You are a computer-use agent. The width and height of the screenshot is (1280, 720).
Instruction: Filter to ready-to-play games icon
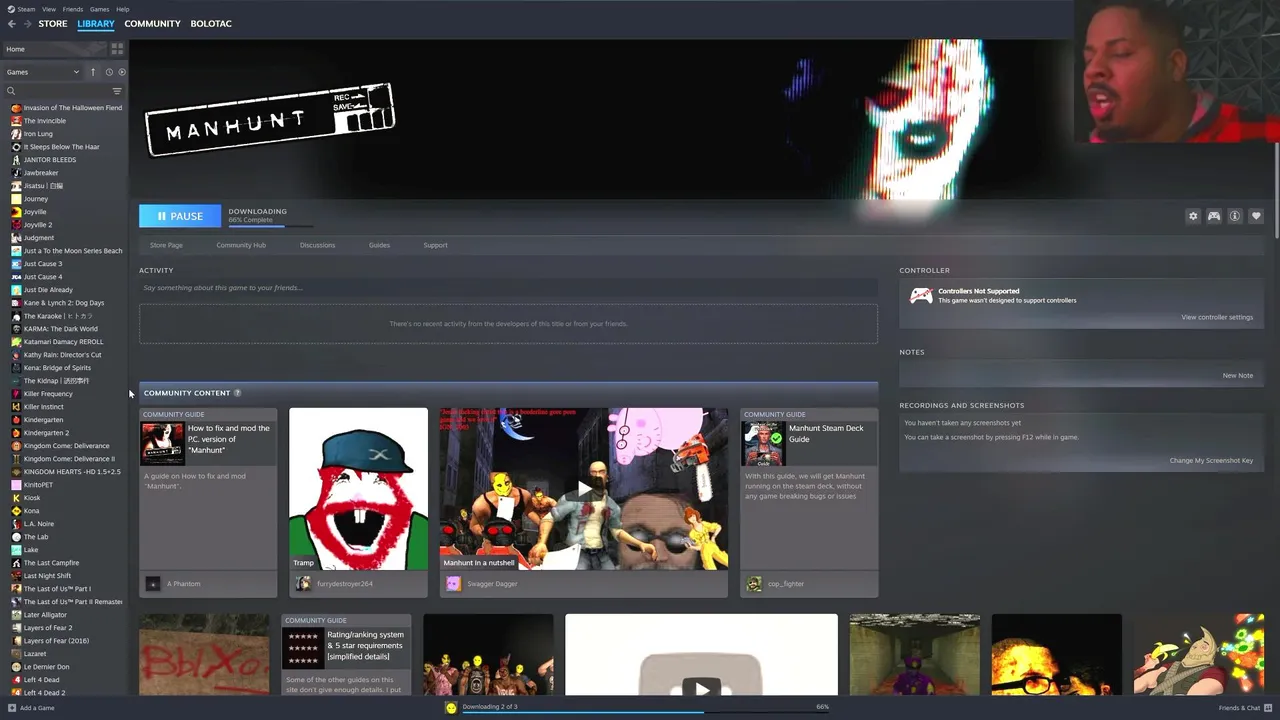[122, 72]
